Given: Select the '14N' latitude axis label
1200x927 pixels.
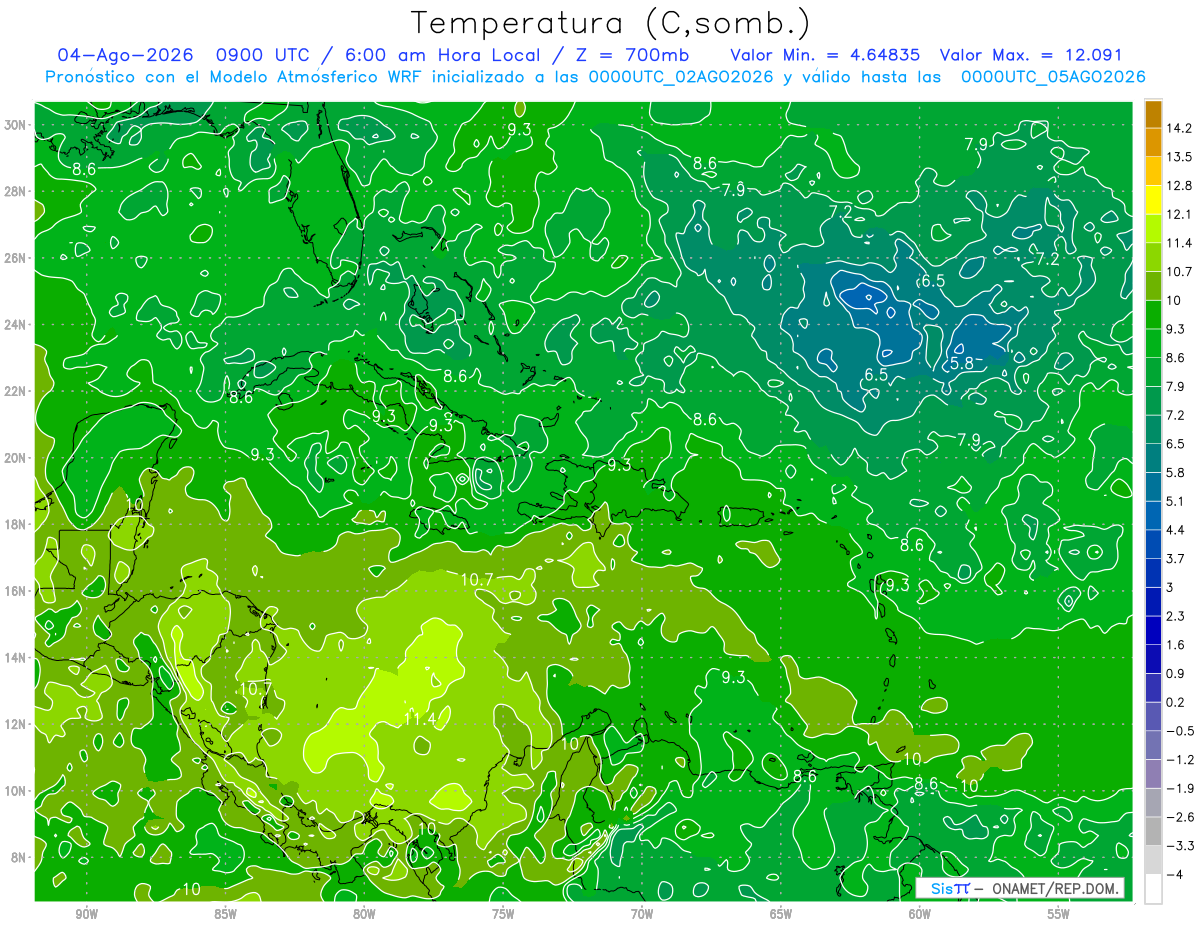Looking at the screenshot, I should click(15, 658).
